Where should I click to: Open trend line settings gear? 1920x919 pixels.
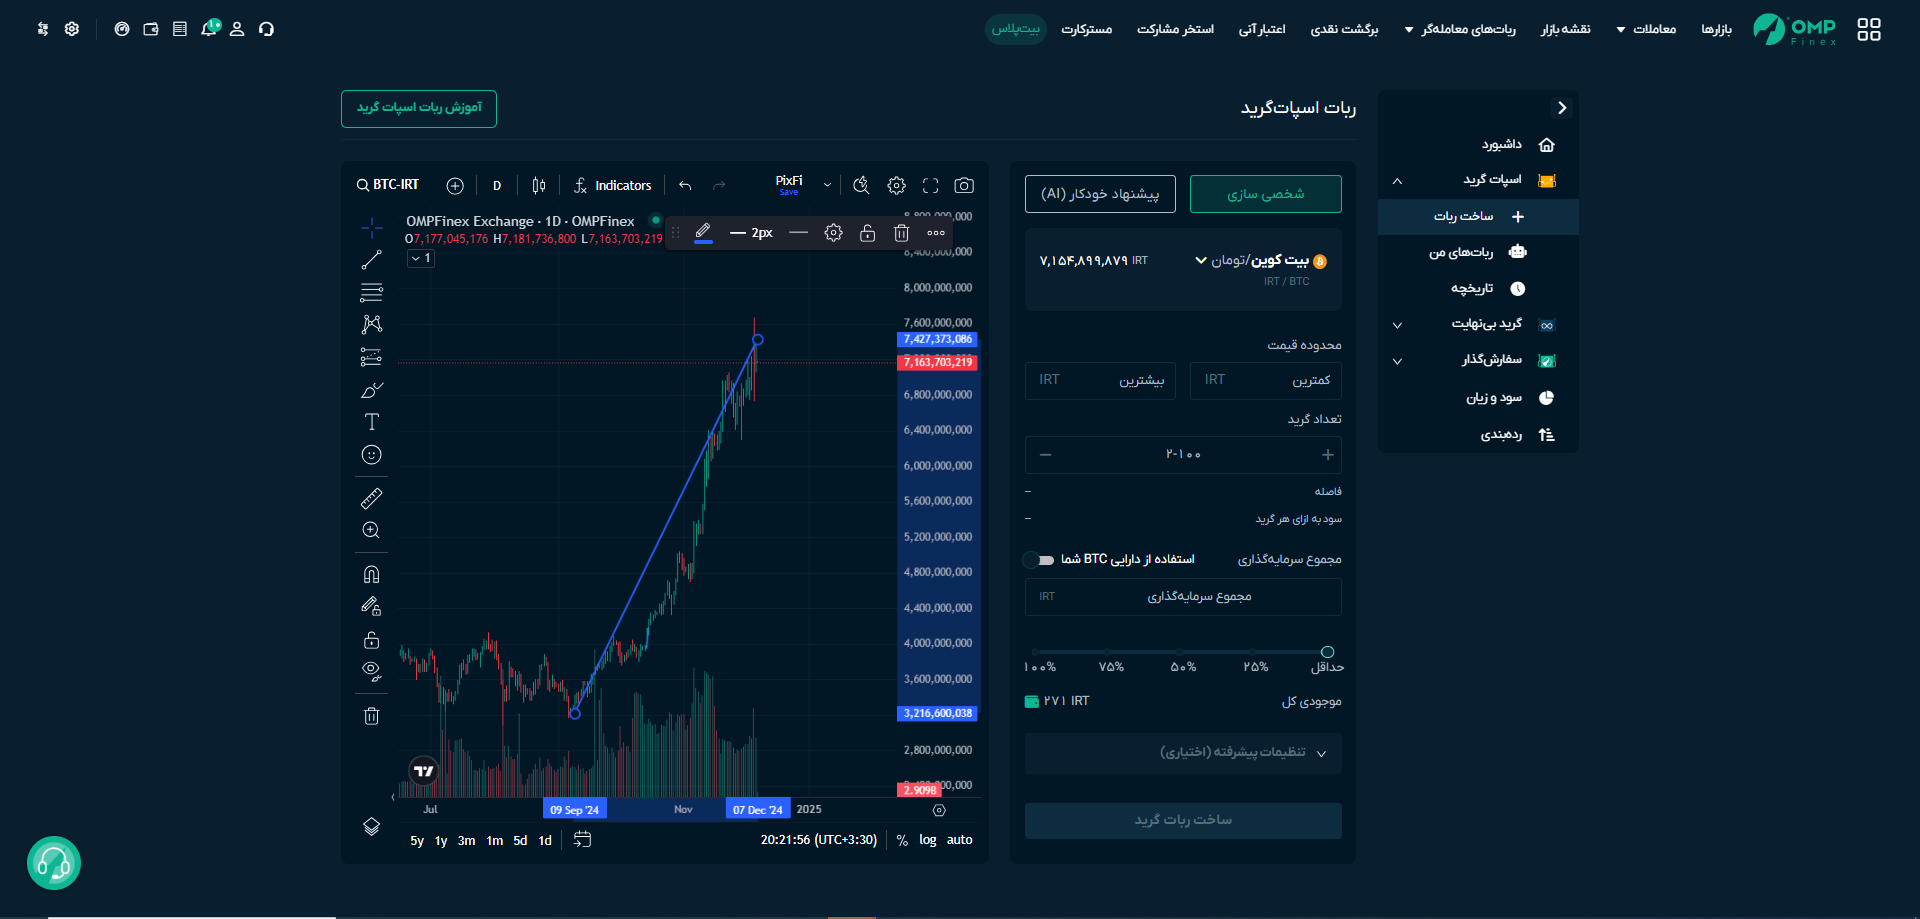833,232
